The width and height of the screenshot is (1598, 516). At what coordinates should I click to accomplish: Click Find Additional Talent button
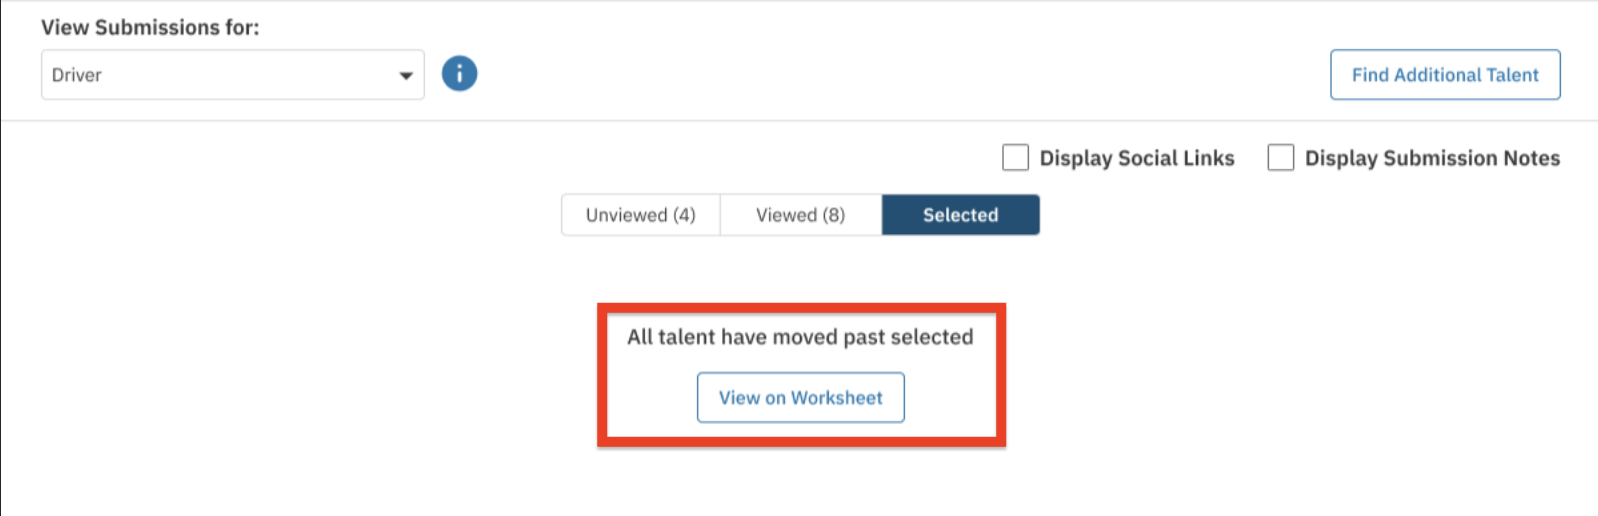(1445, 75)
